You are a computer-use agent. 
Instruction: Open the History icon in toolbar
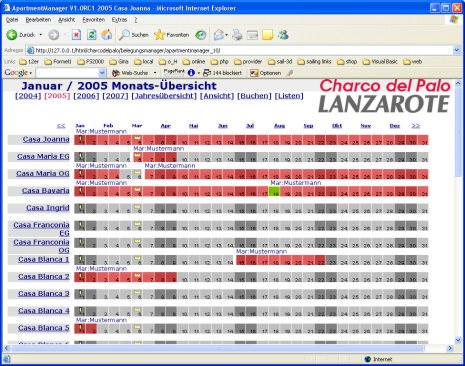point(201,35)
